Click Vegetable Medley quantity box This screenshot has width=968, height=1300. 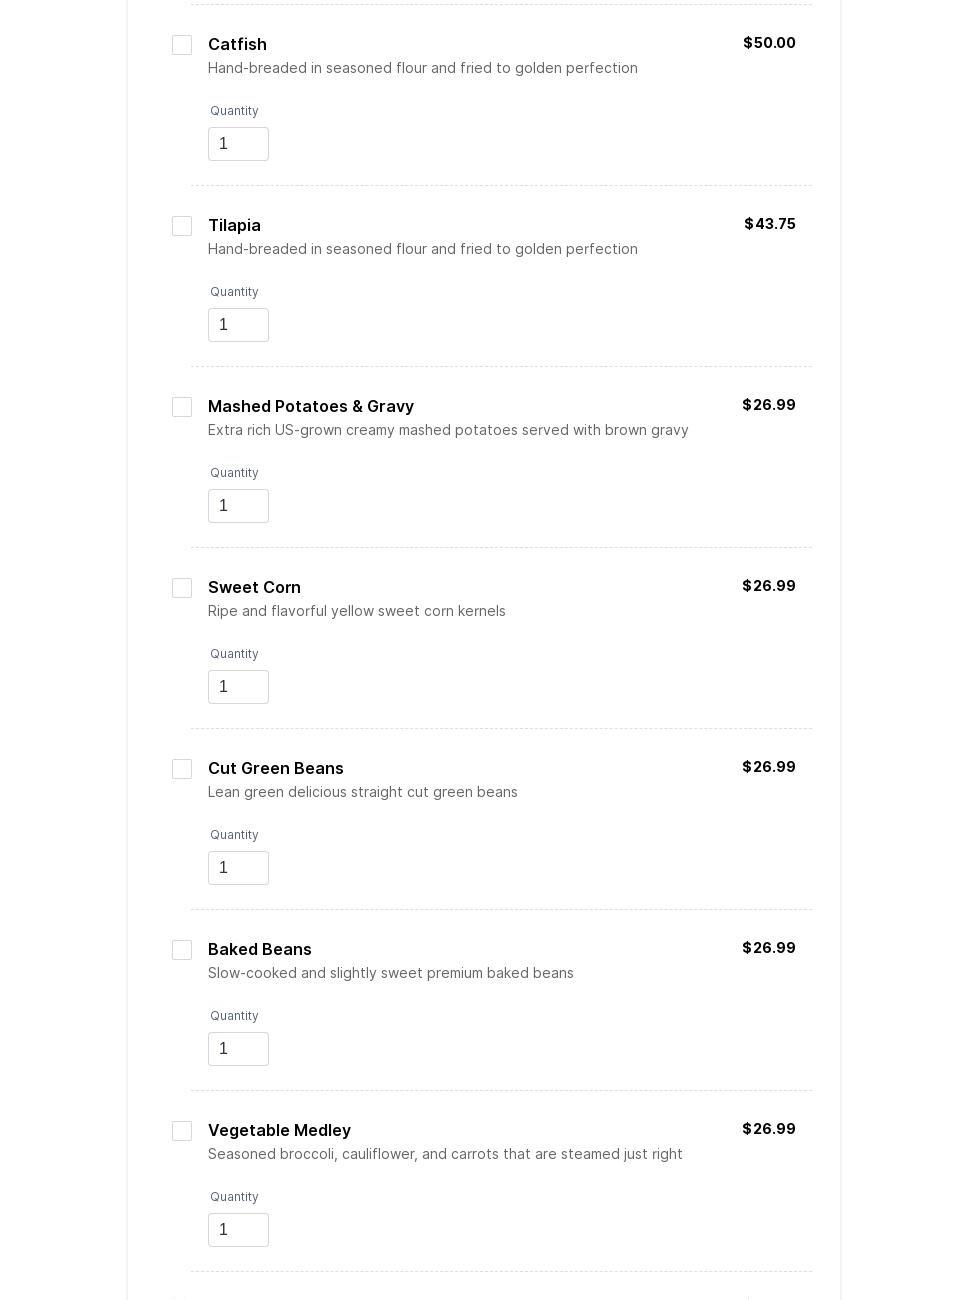[238, 1230]
